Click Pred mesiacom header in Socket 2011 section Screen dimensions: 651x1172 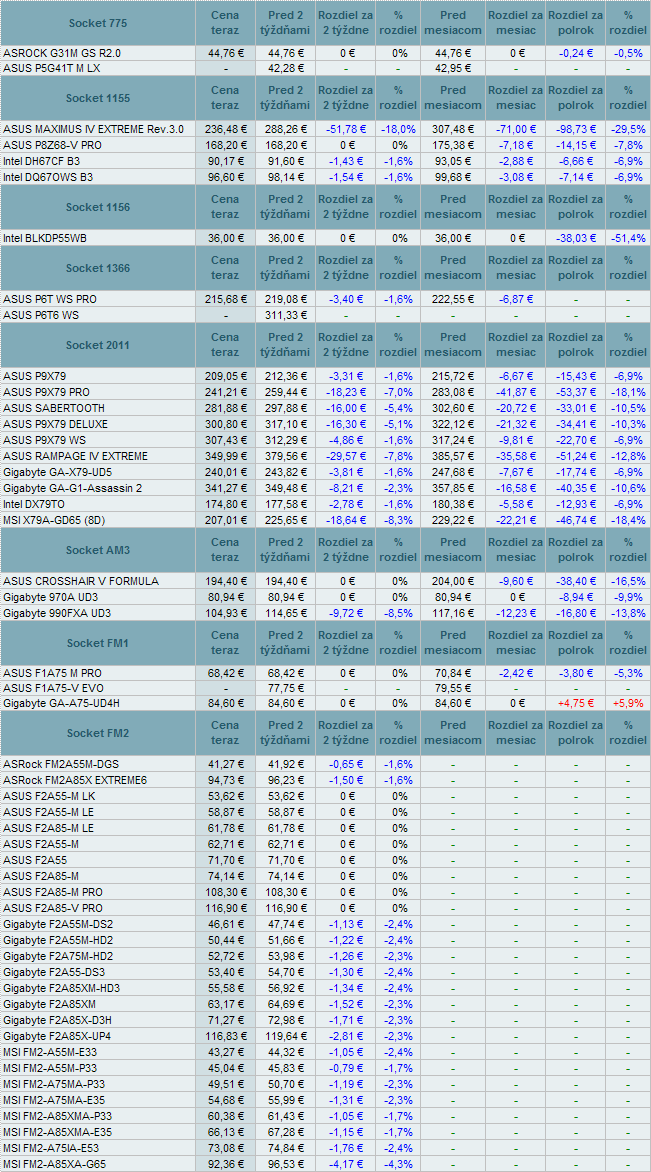[x=452, y=345]
